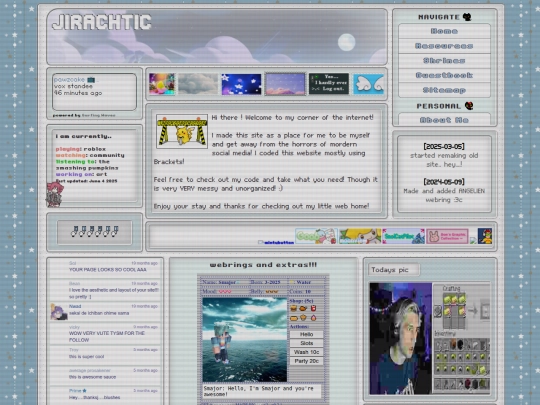The image size is (540, 405).
Task: Click the red-haired character site button
Action: (485, 236)
